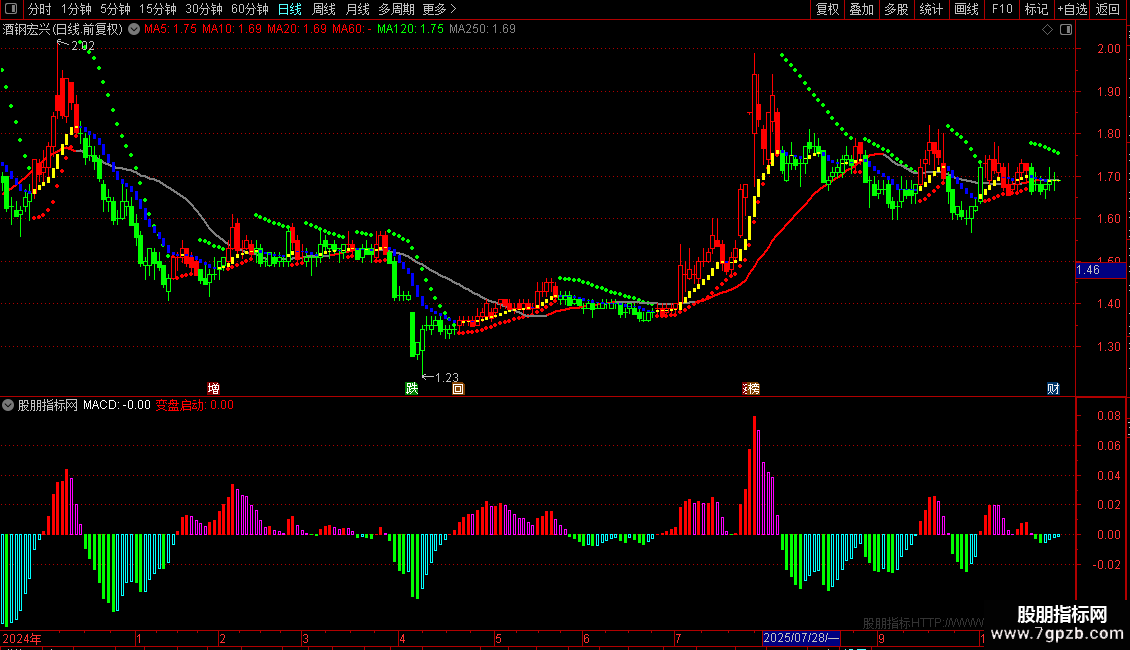This screenshot has height=650, width=1130.
Task: Select the 5分钟 period tab
Action: (115, 9)
